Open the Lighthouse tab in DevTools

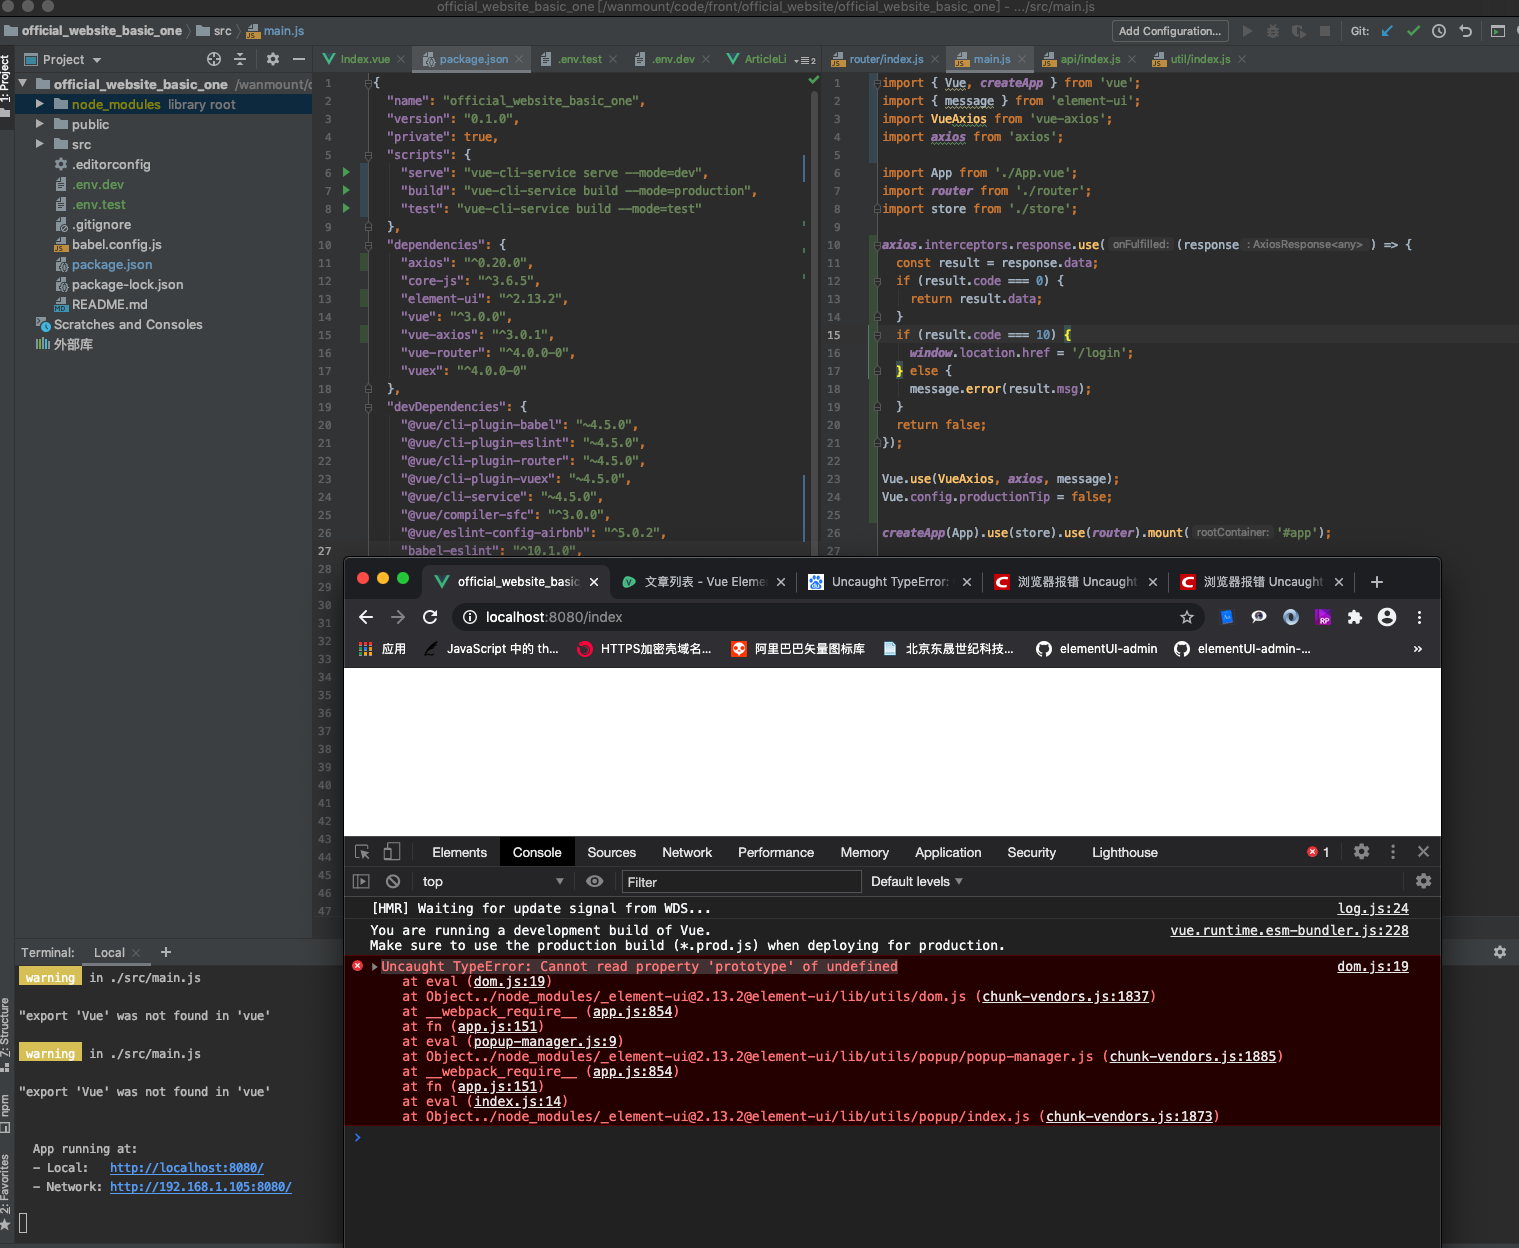coord(1124,852)
